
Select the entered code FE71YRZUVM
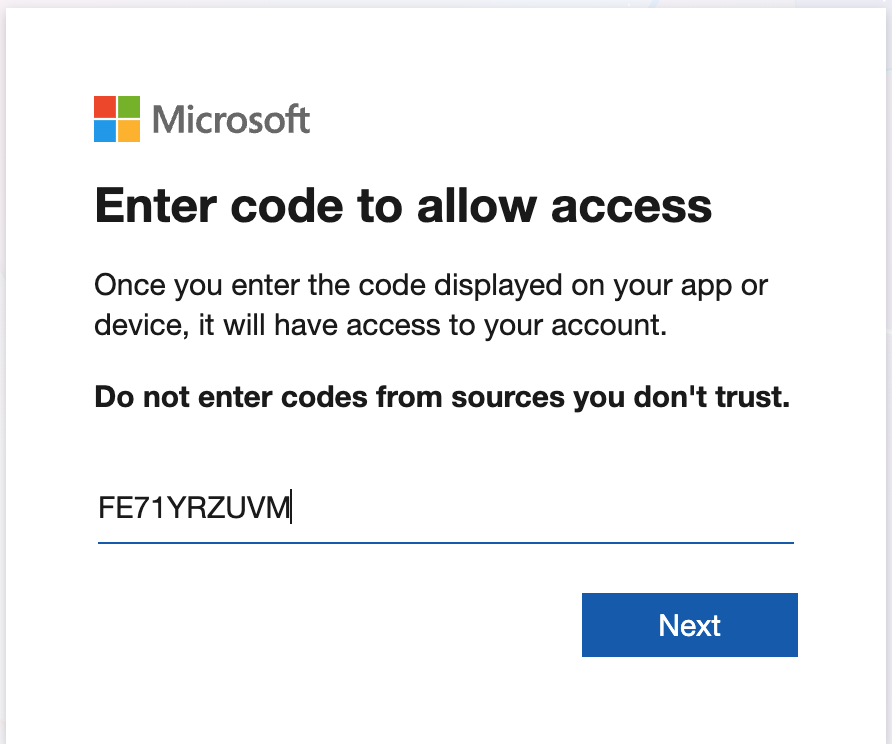coord(192,507)
